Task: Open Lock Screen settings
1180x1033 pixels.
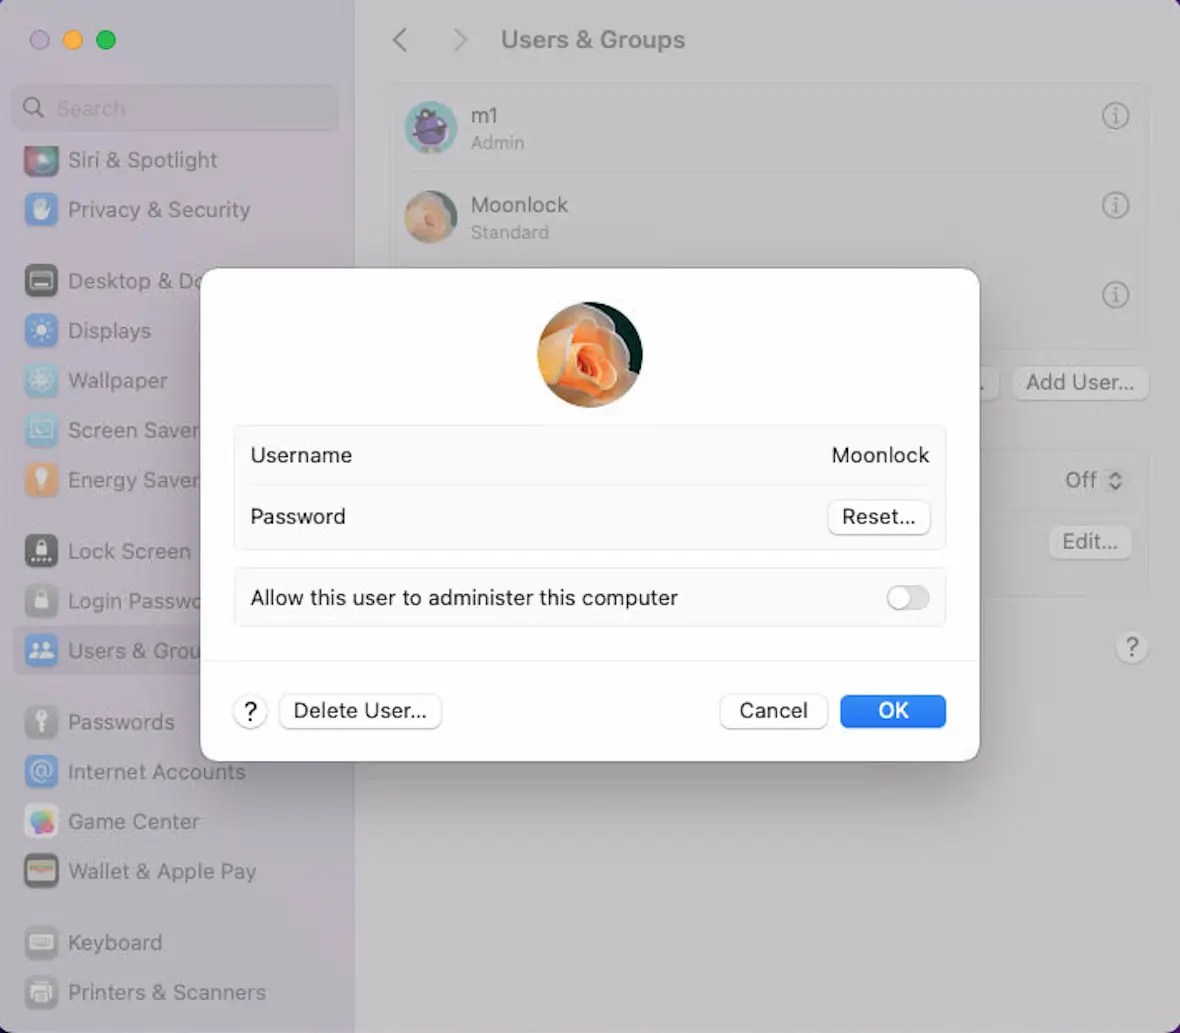Action: [x=129, y=551]
